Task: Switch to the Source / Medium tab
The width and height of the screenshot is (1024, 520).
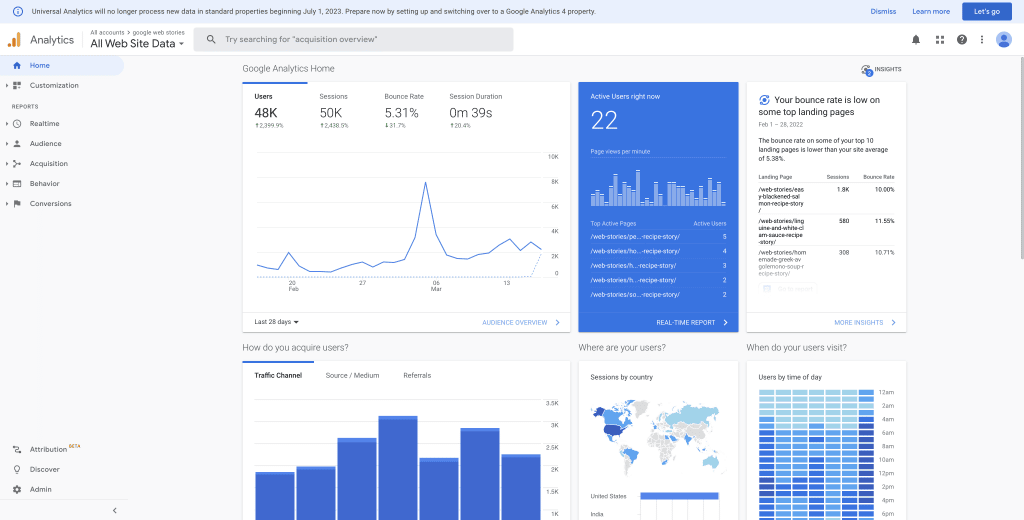Action: [353, 376]
